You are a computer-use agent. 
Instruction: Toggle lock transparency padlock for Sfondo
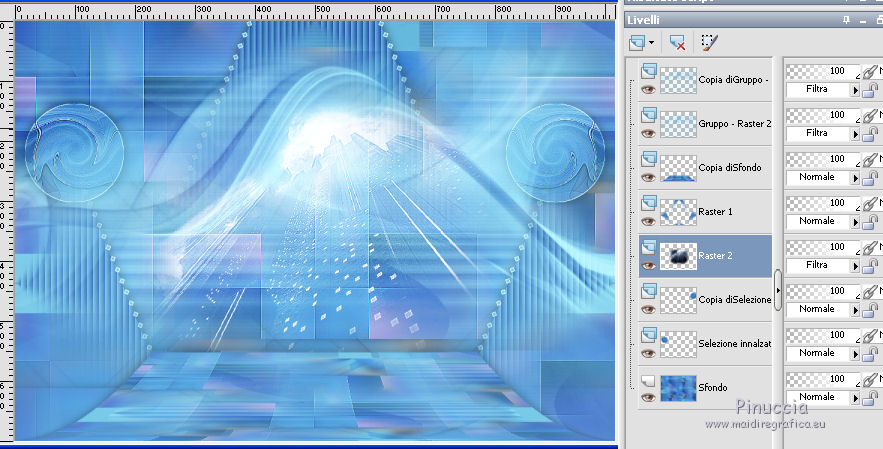point(871,397)
